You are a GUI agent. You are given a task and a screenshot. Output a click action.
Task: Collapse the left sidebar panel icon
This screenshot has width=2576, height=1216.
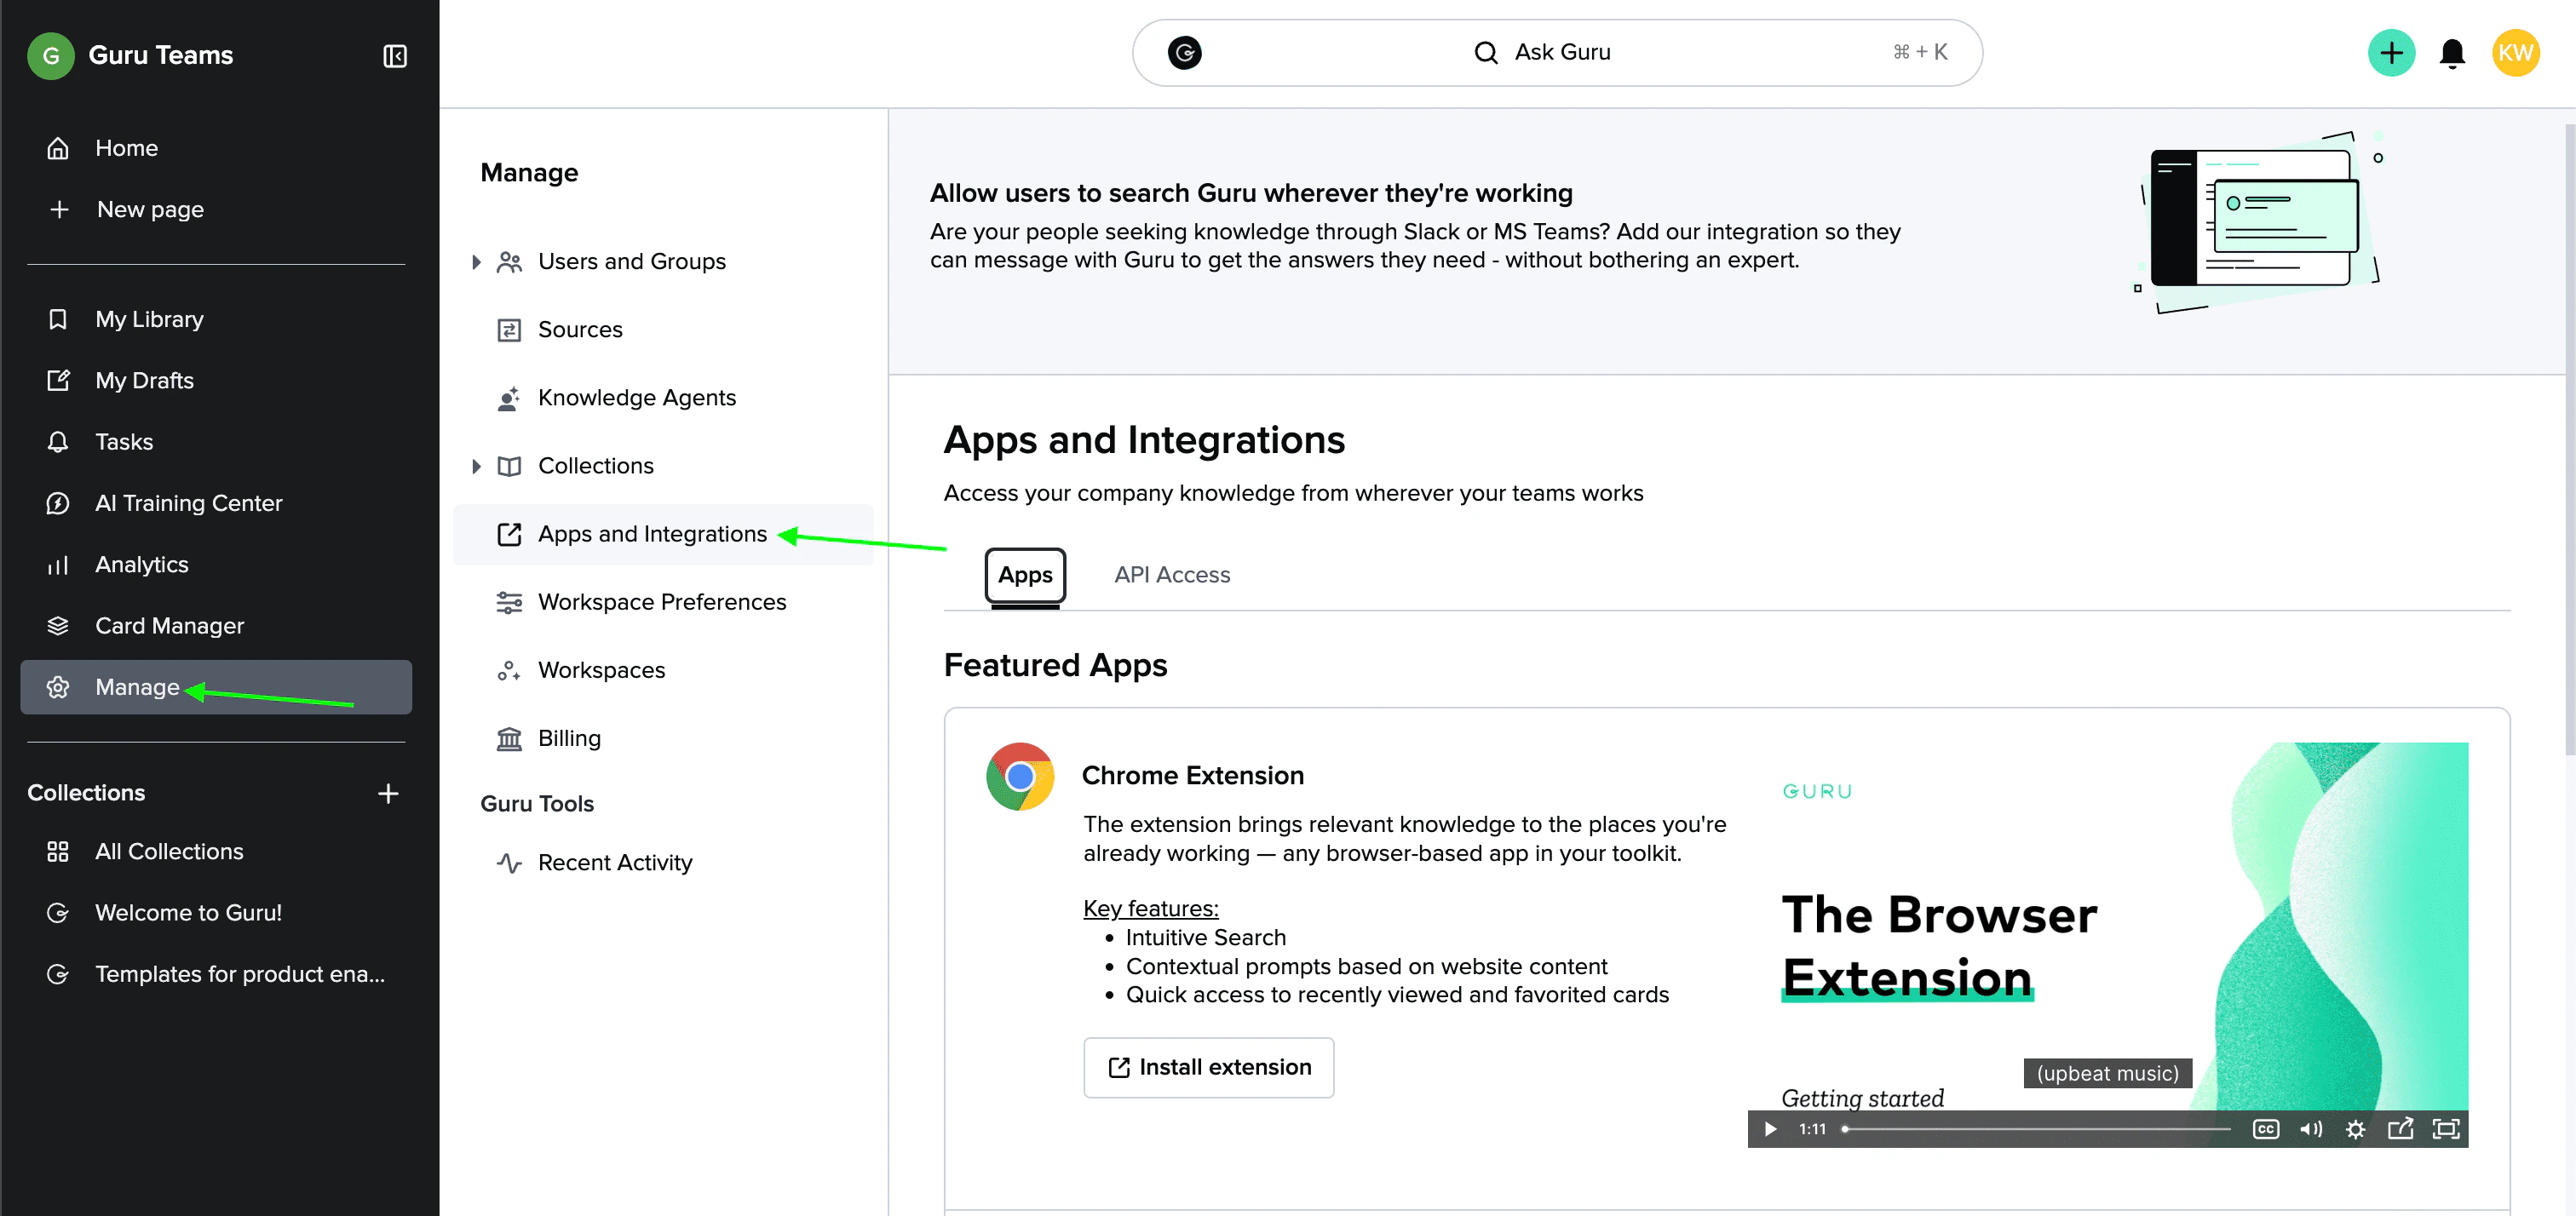[395, 56]
